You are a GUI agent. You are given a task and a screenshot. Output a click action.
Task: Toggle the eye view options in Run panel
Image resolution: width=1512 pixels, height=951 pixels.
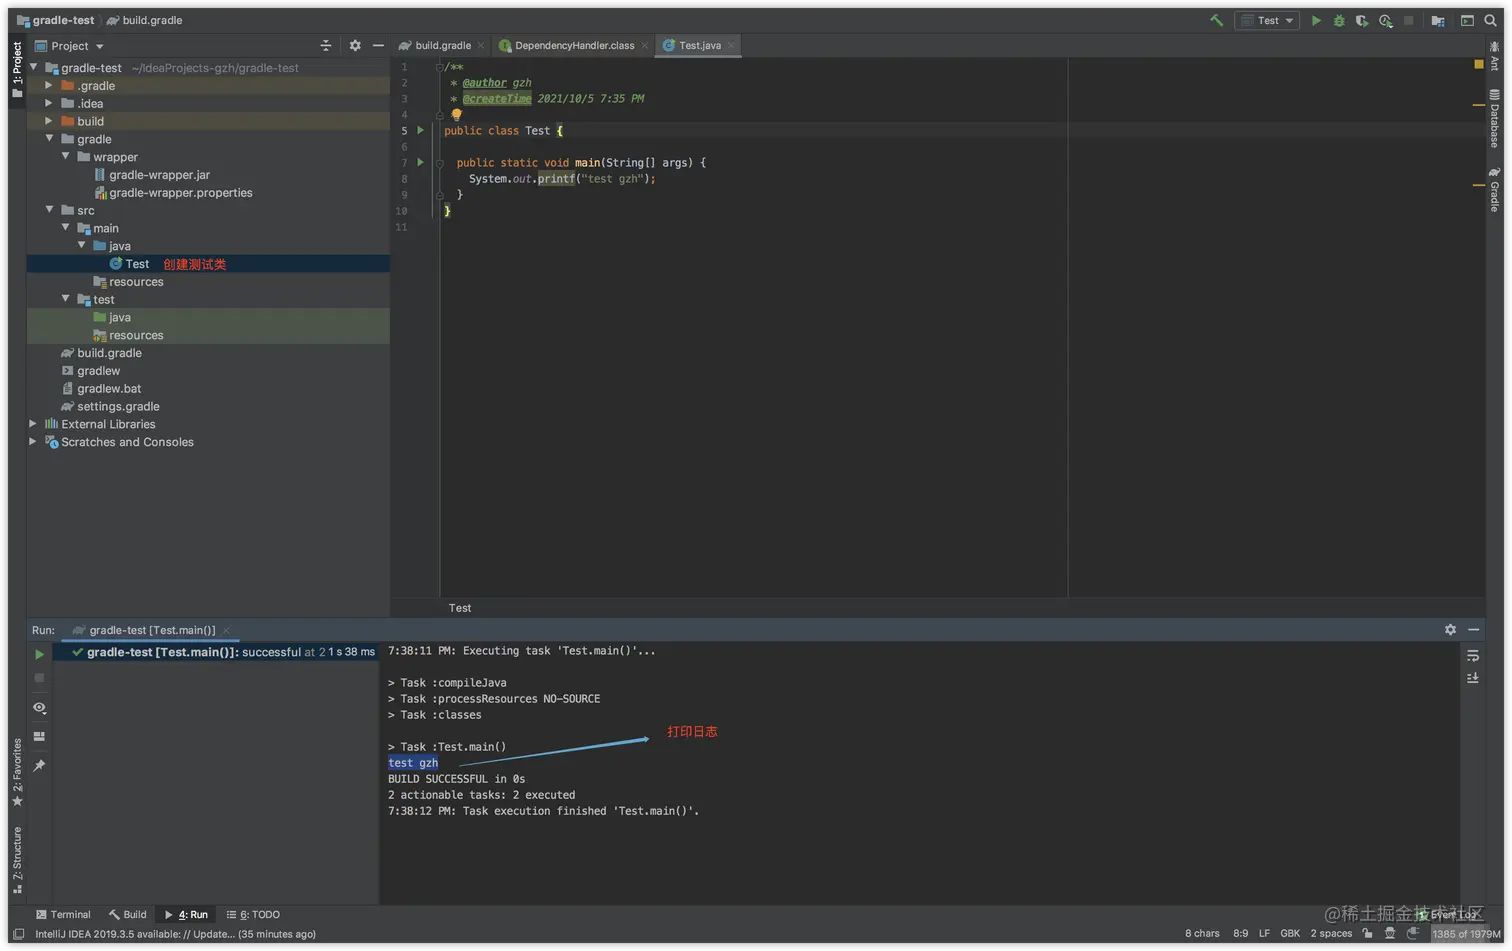(39, 707)
